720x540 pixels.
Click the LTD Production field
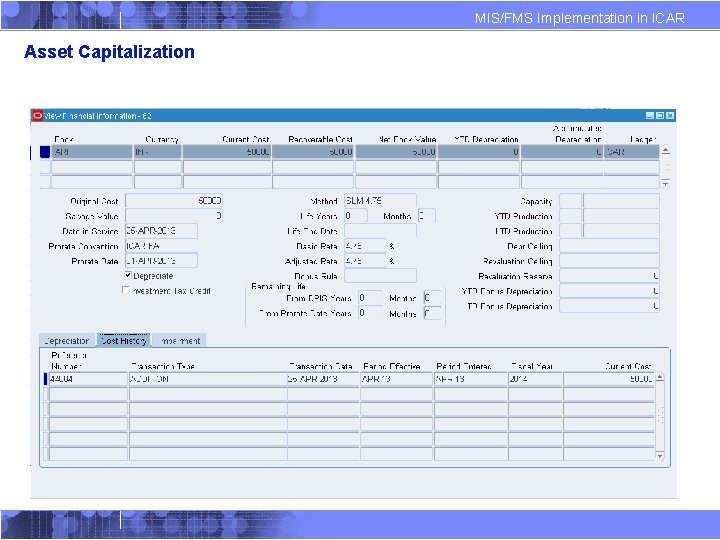coord(621,231)
